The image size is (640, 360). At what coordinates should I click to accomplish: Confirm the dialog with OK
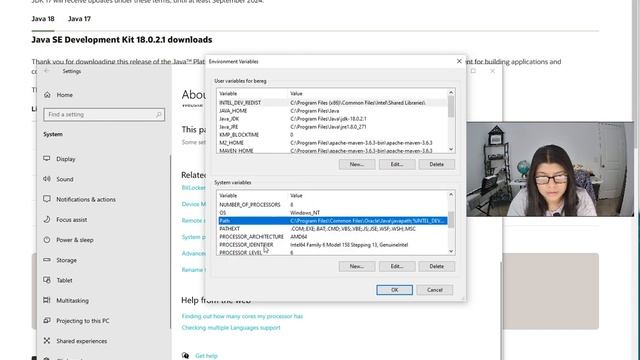point(394,290)
